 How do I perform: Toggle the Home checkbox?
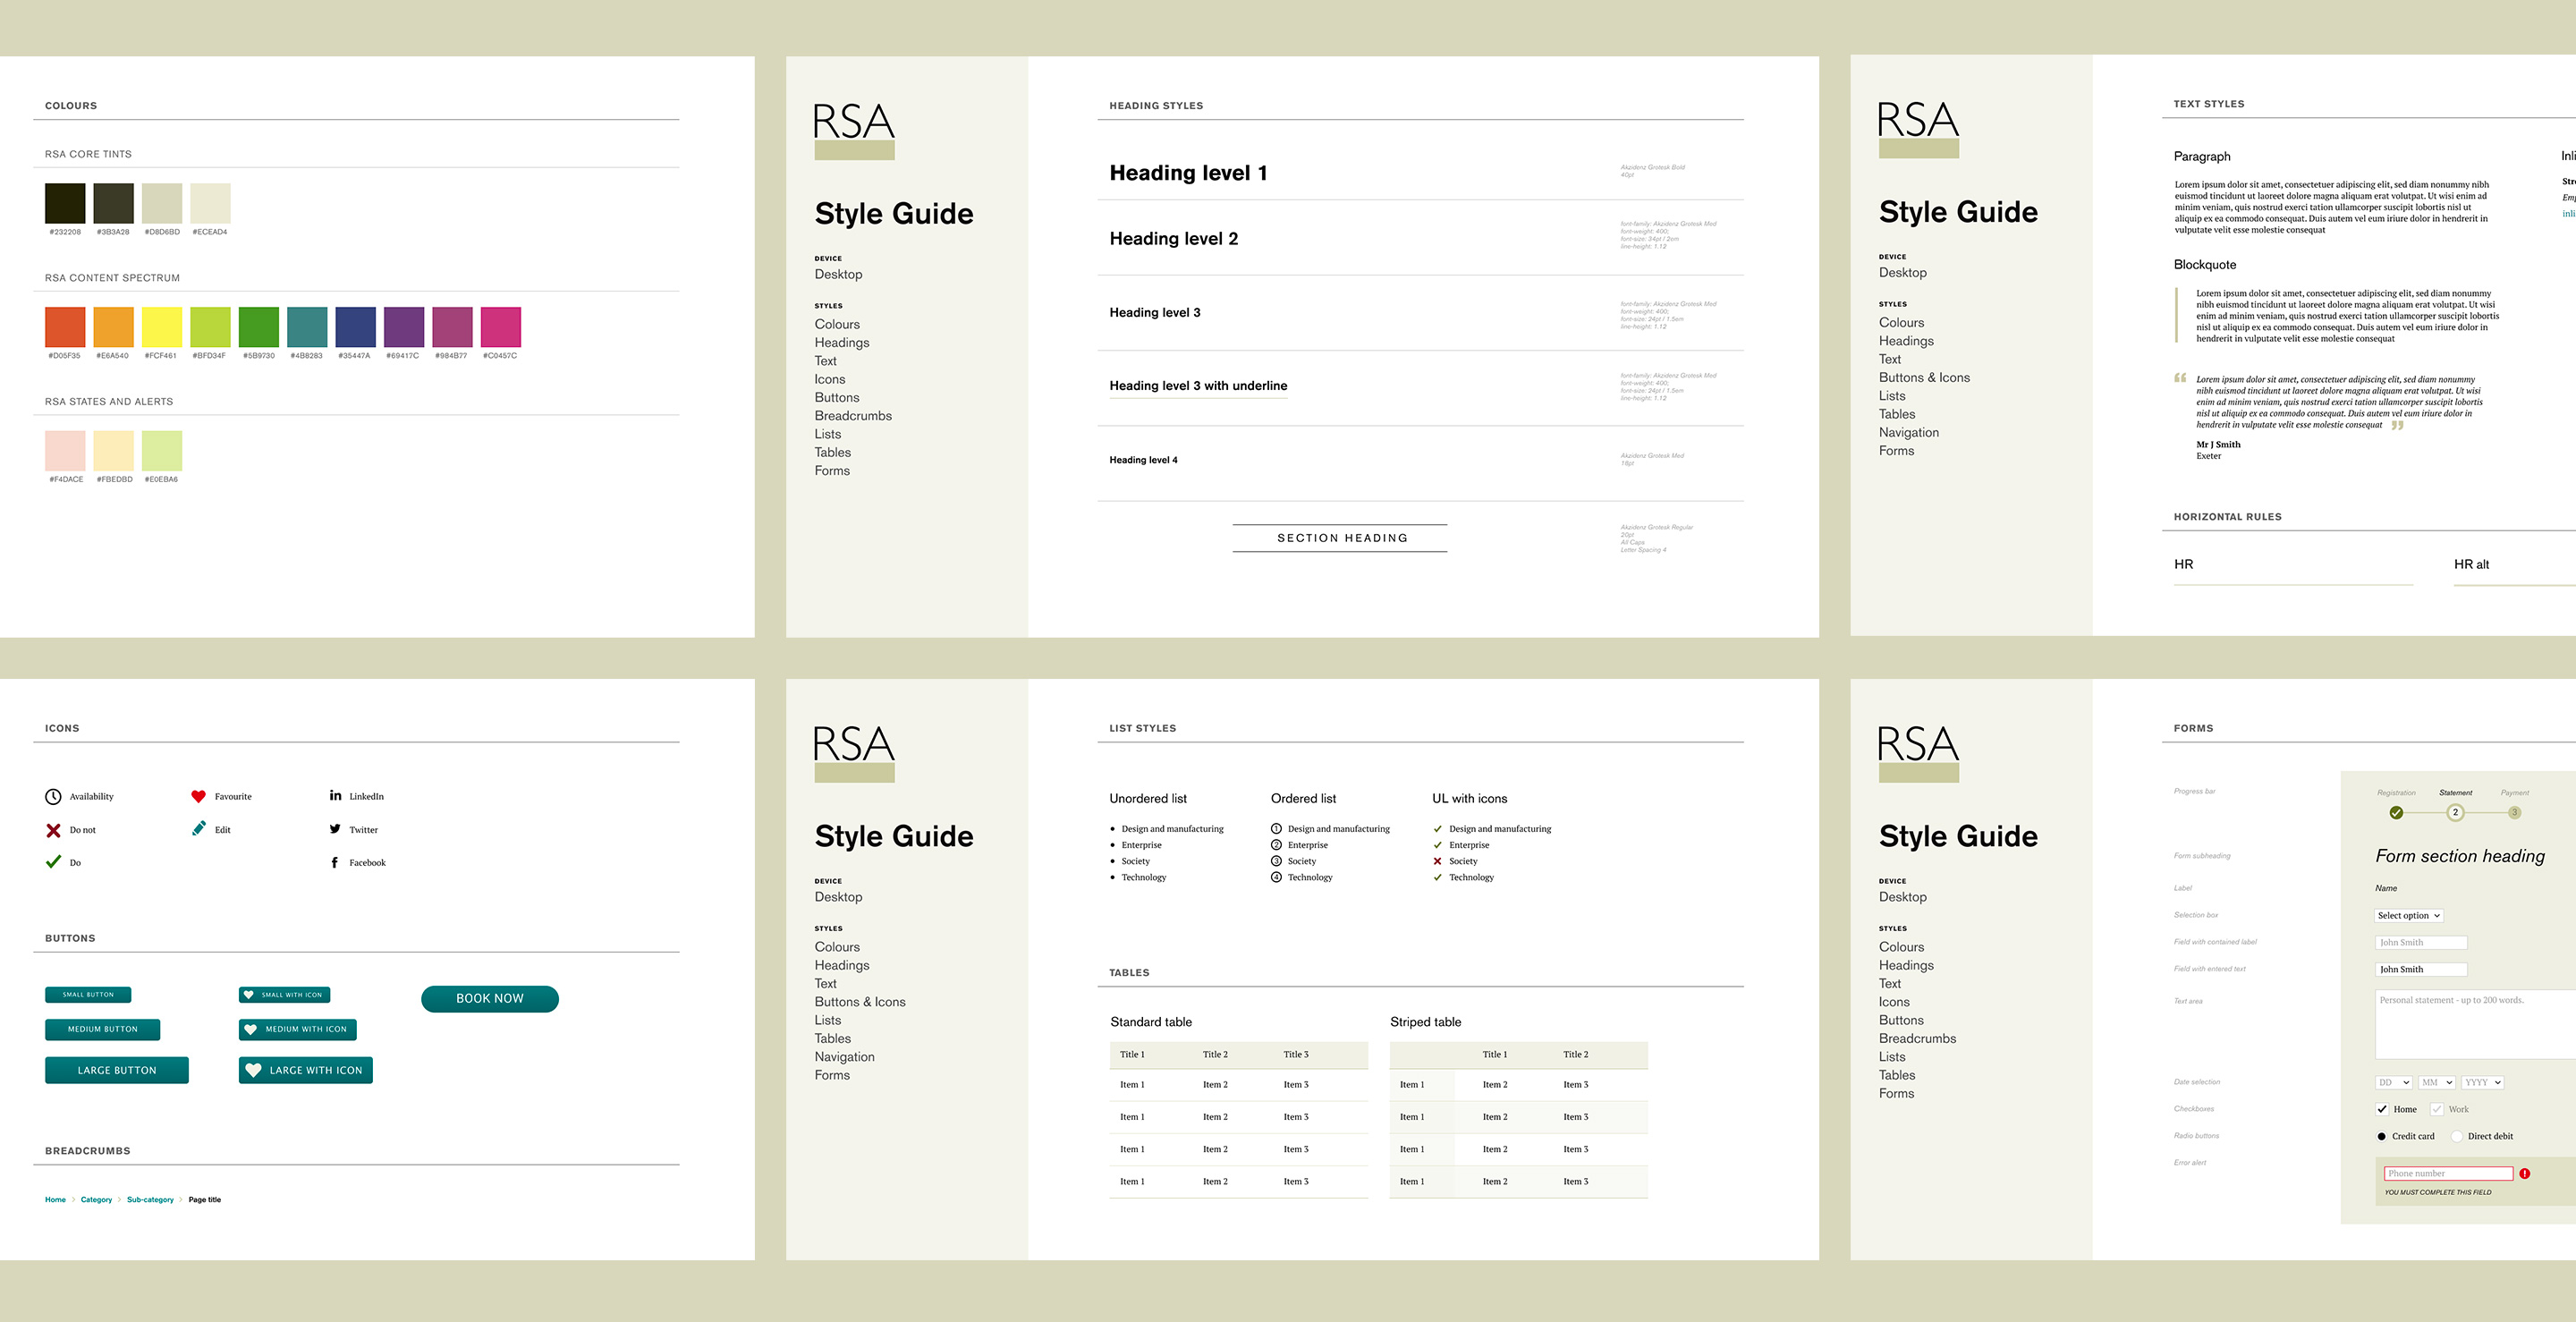2382,1109
